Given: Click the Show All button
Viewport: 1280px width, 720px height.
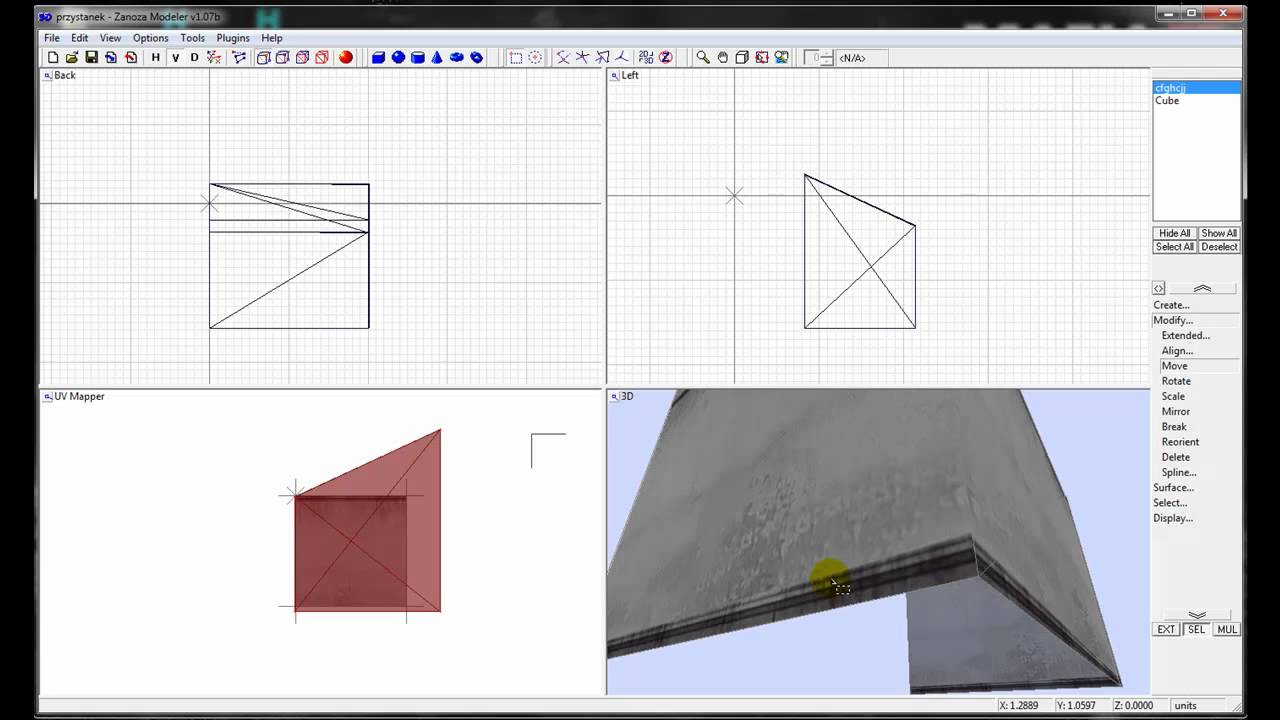Looking at the screenshot, I should tap(1219, 233).
